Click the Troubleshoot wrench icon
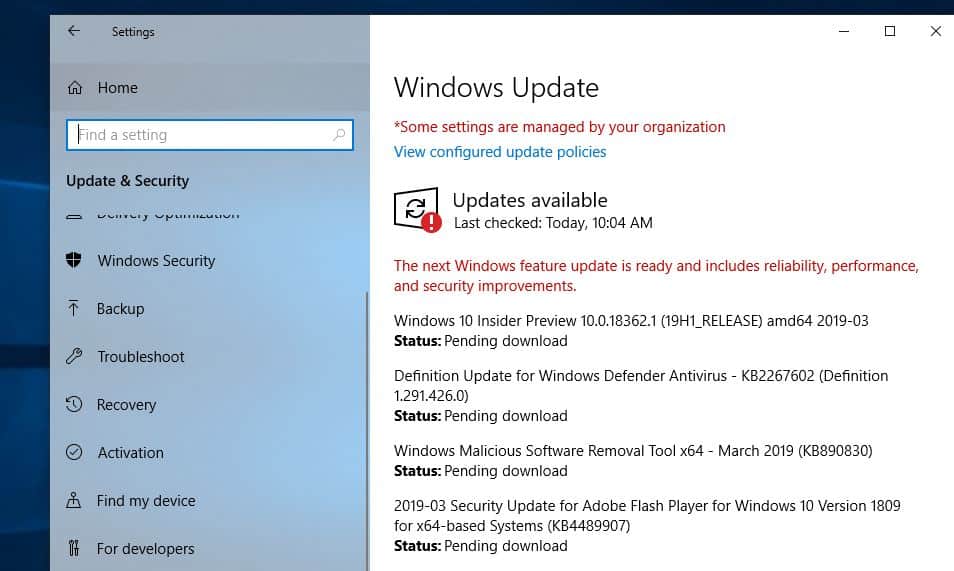 [74, 356]
